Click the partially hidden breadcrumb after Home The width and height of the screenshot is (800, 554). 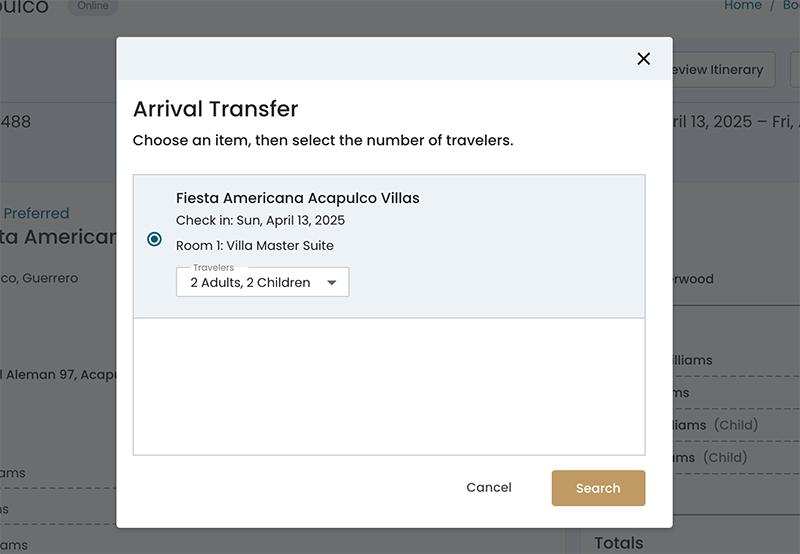[x=790, y=6]
